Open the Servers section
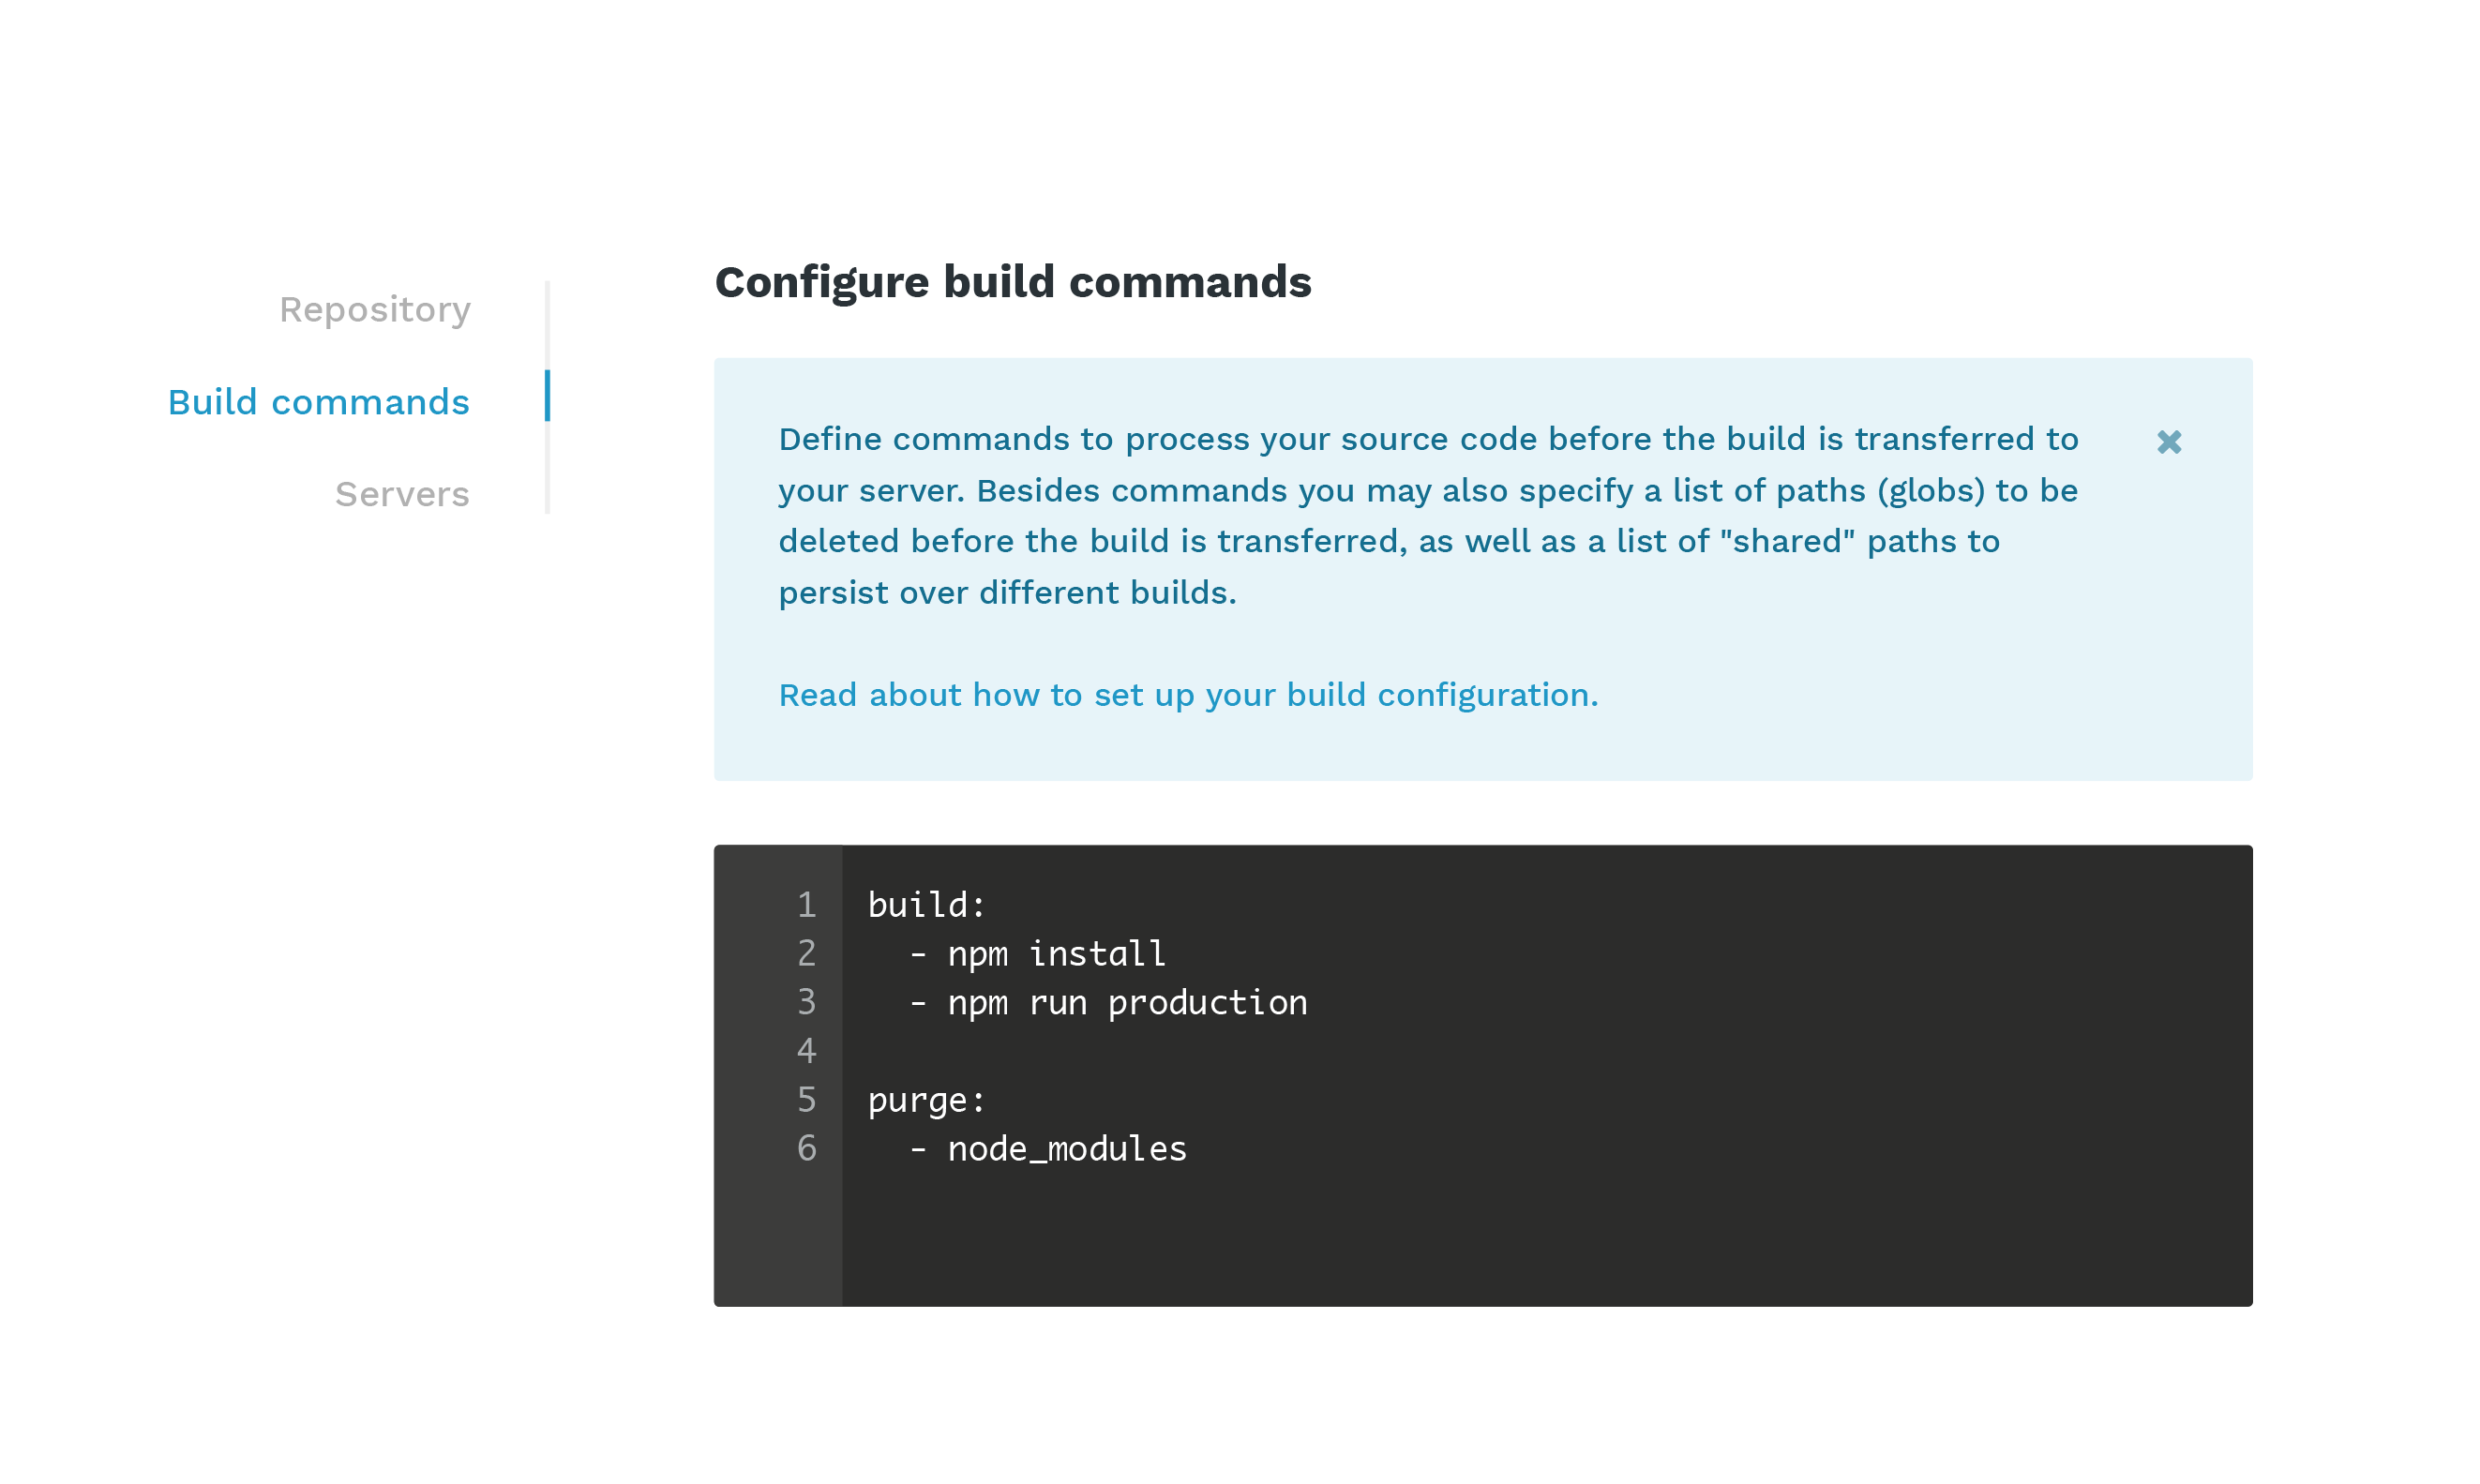Viewport: 2480px width, 1484px height. (x=401, y=492)
